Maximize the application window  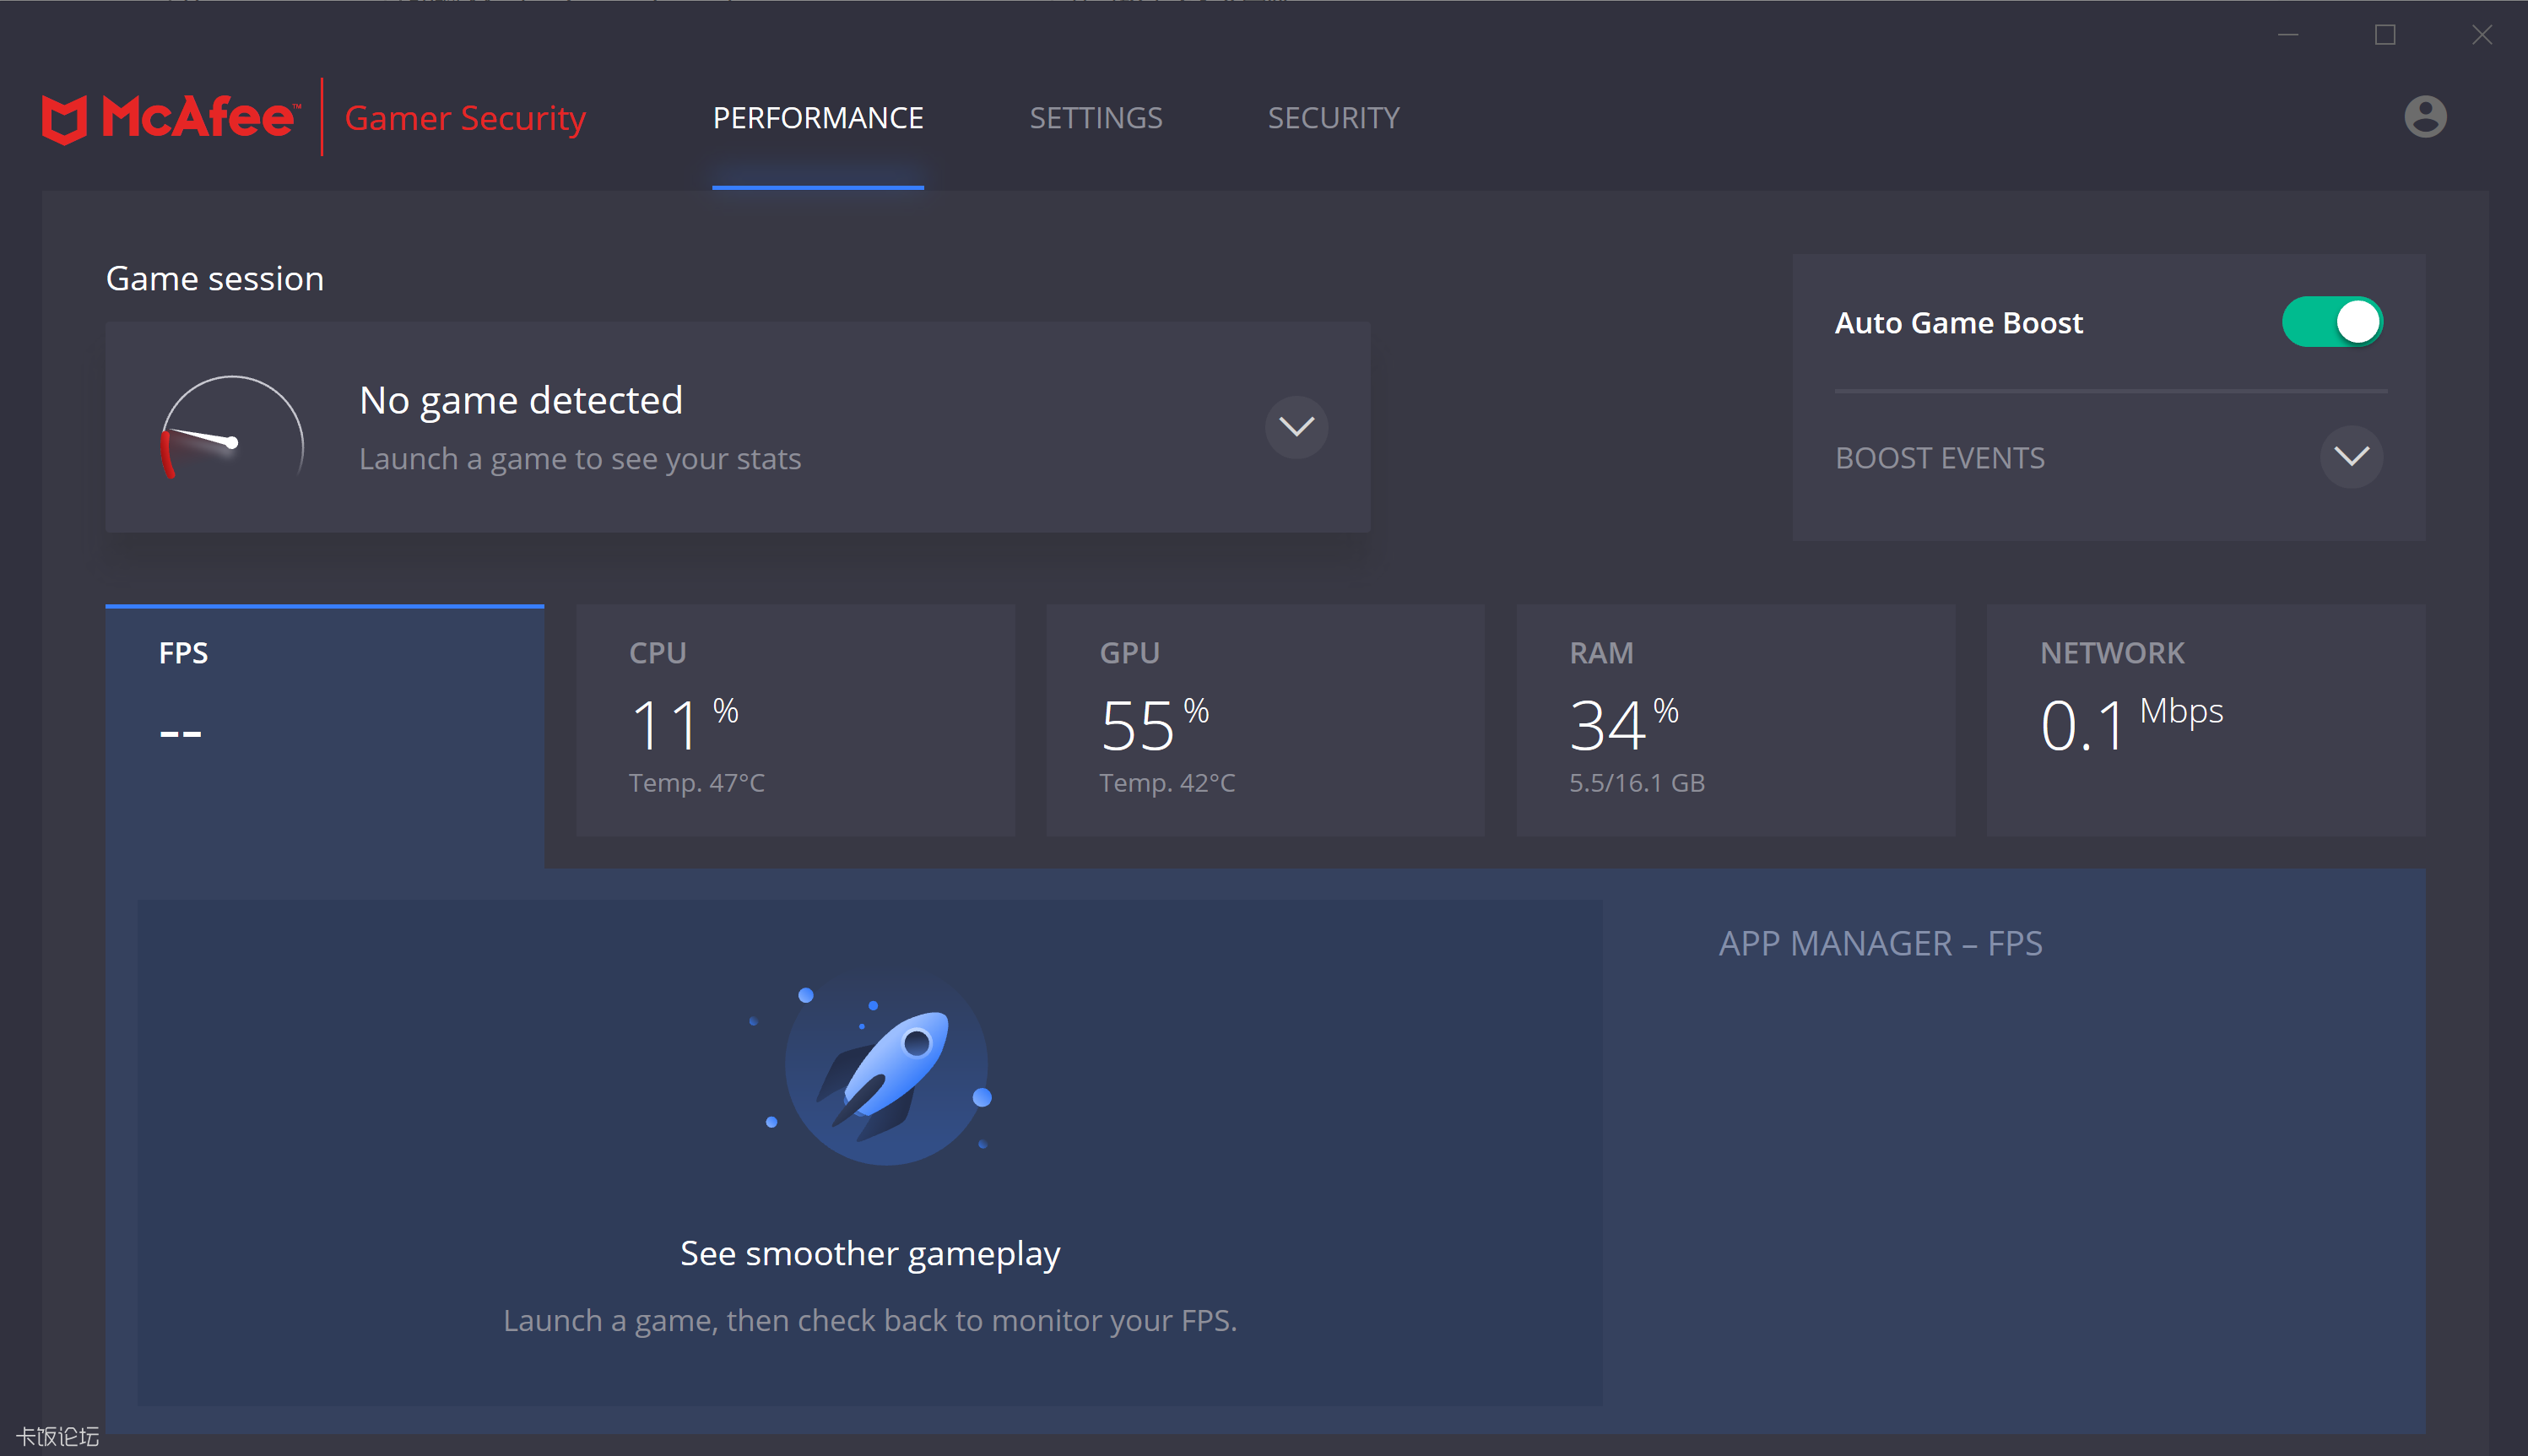tap(2385, 35)
